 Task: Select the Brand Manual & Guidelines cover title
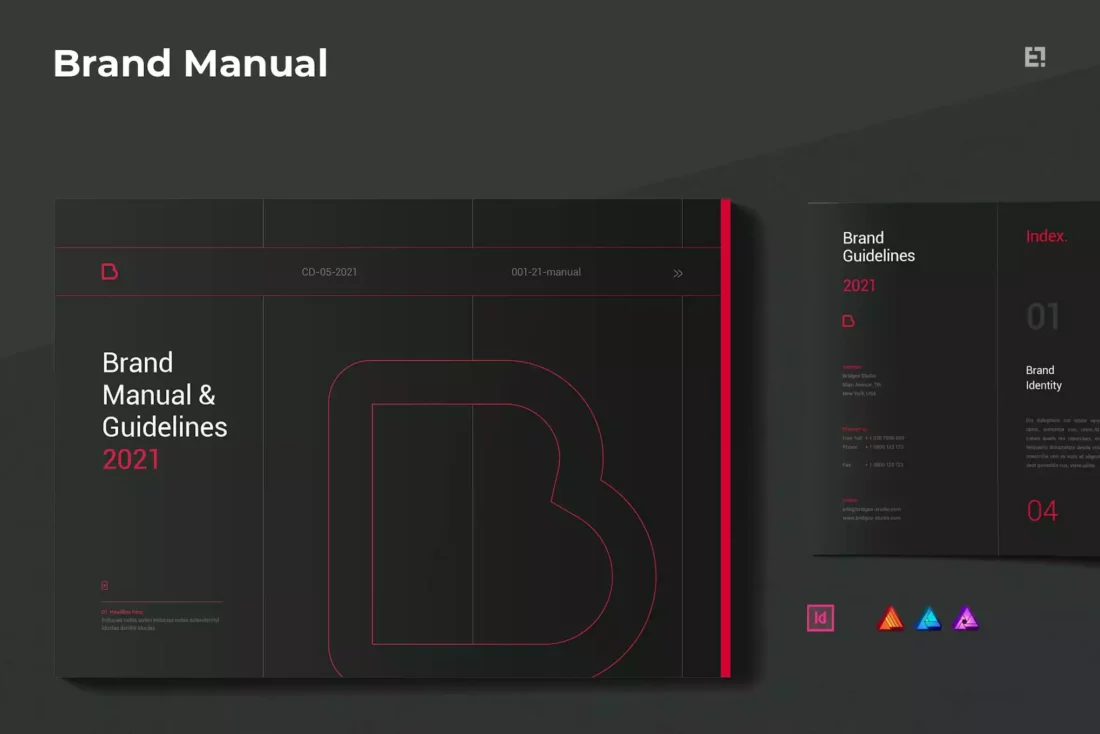(x=164, y=395)
